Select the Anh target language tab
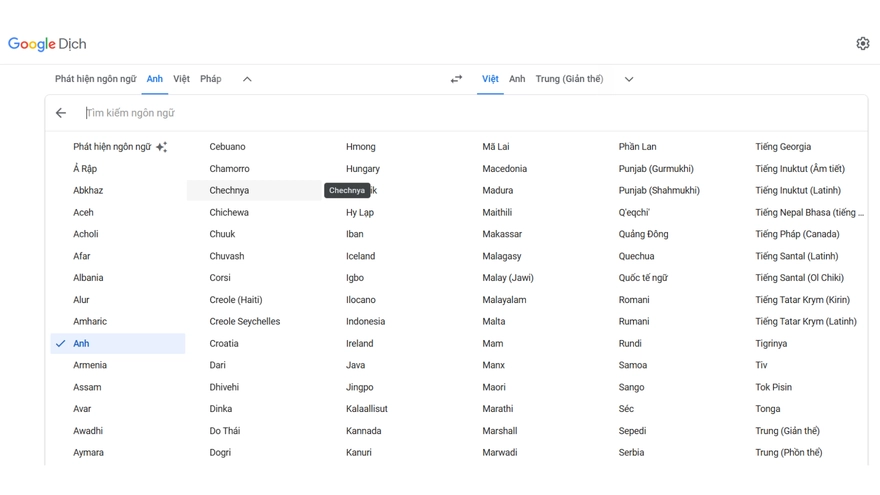This screenshot has height=495, width=880. tap(517, 79)
